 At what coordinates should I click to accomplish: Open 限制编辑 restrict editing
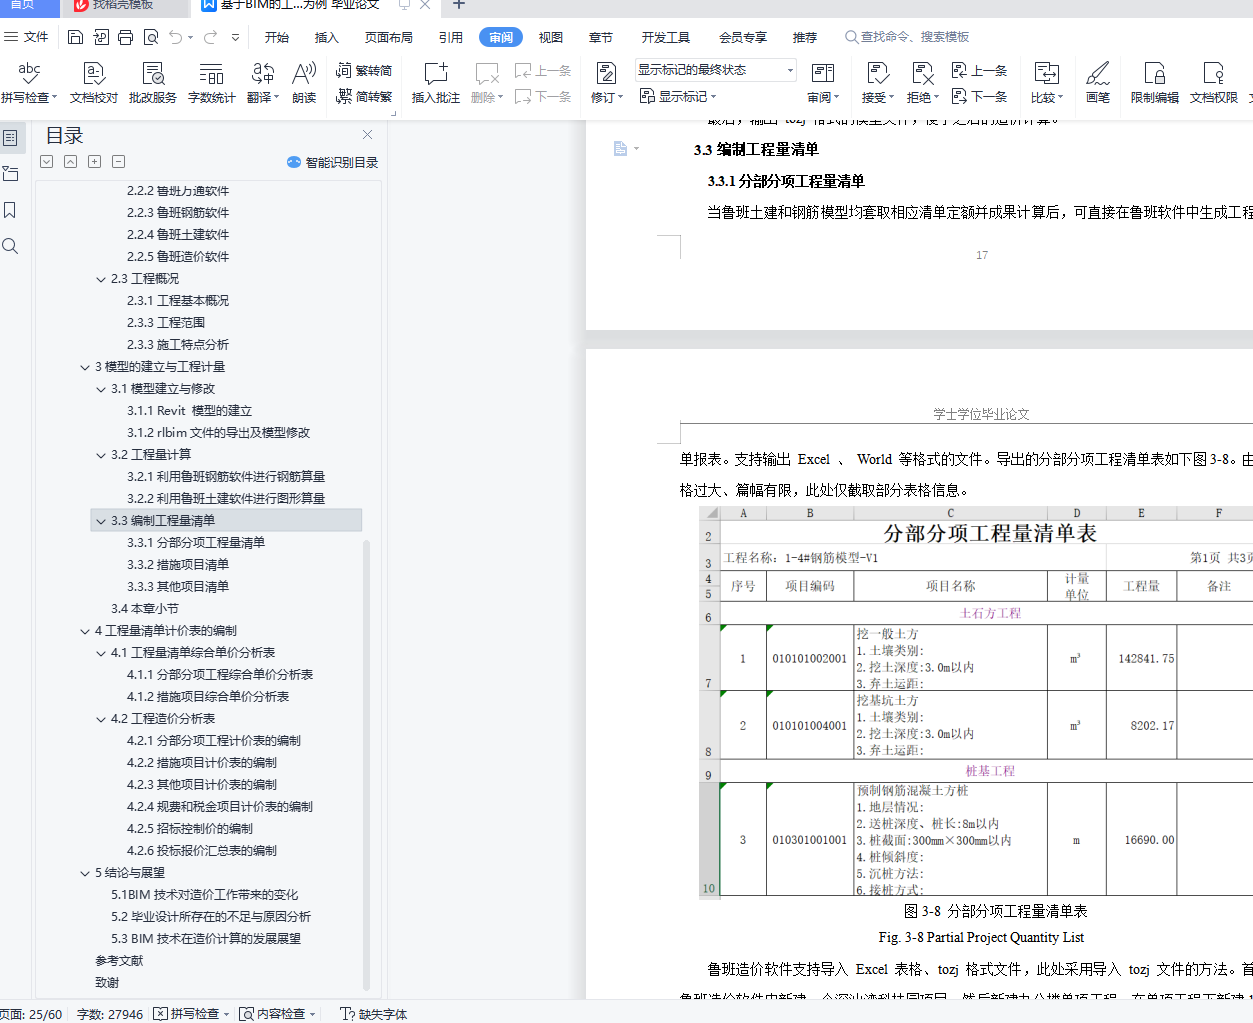[1155, 82]
